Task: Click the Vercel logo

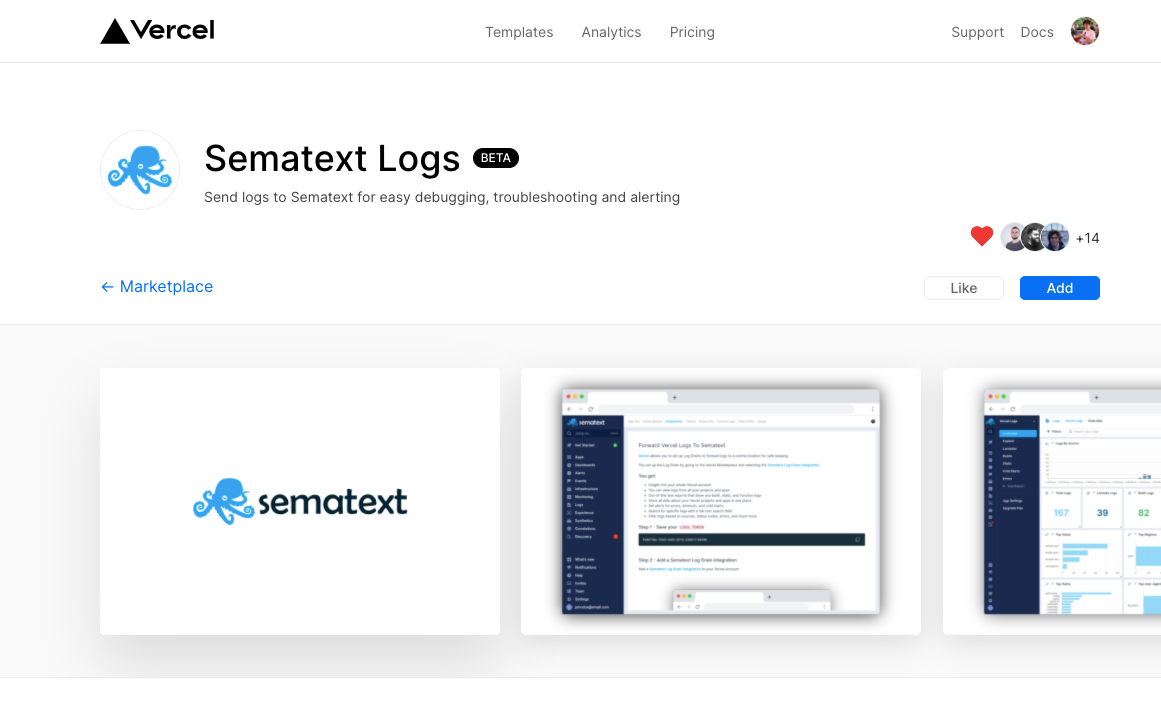Action: click(x=157, y=31)
